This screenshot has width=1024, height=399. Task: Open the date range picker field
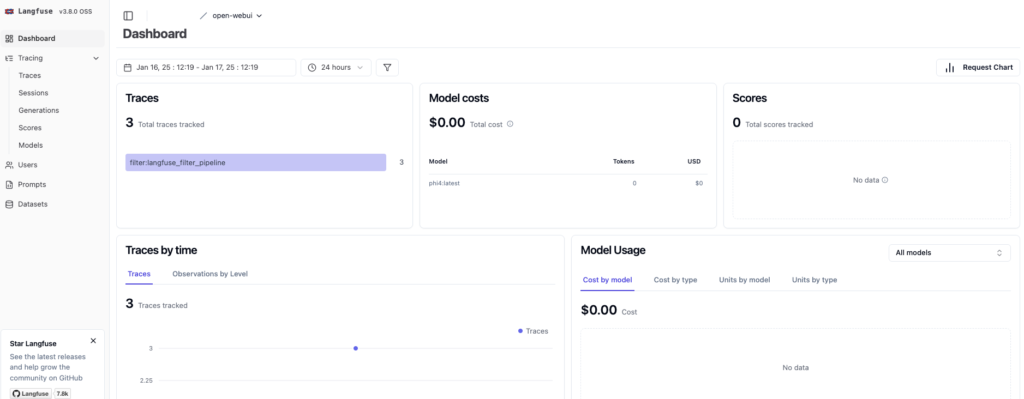click(x=206, y=67)
